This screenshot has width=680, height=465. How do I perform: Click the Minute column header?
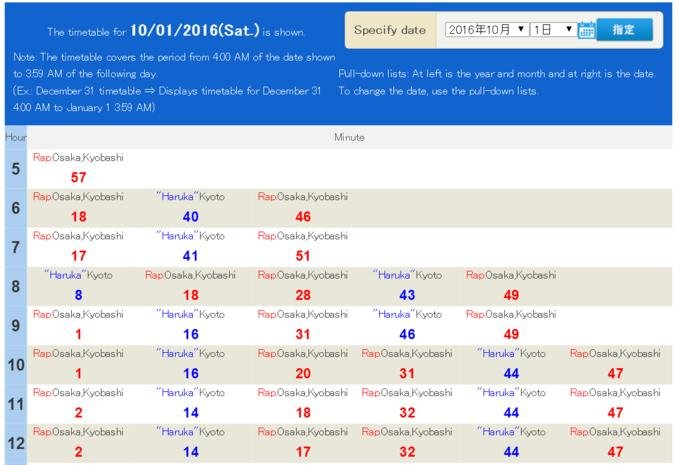pyautogui.click(x=349, y=137)
